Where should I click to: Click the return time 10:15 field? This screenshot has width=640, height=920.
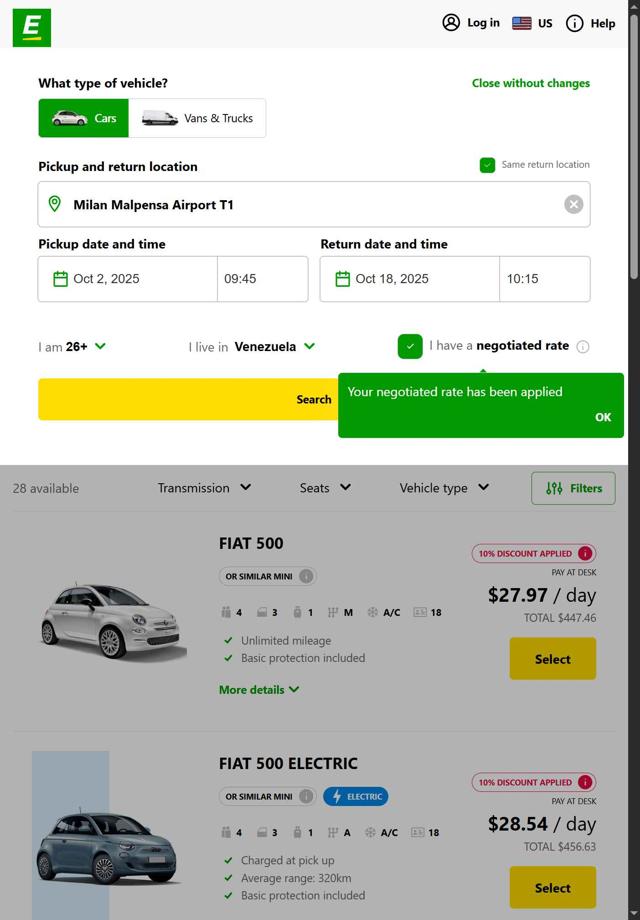click(544, 279)
